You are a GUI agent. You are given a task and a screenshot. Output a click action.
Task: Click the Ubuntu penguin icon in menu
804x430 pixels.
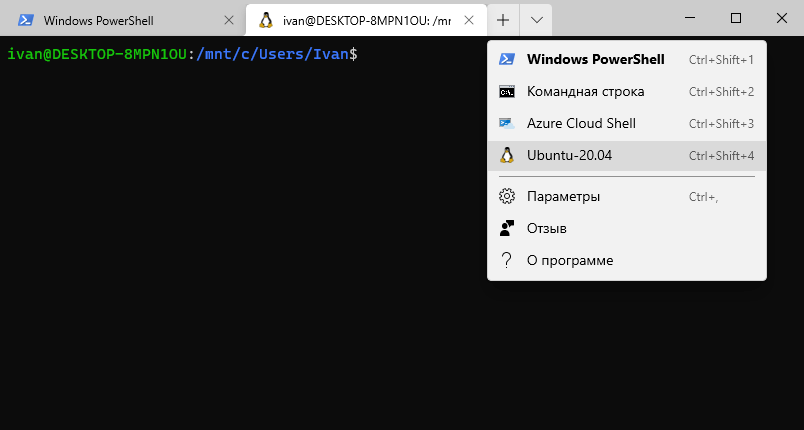(x=507, y=155)
